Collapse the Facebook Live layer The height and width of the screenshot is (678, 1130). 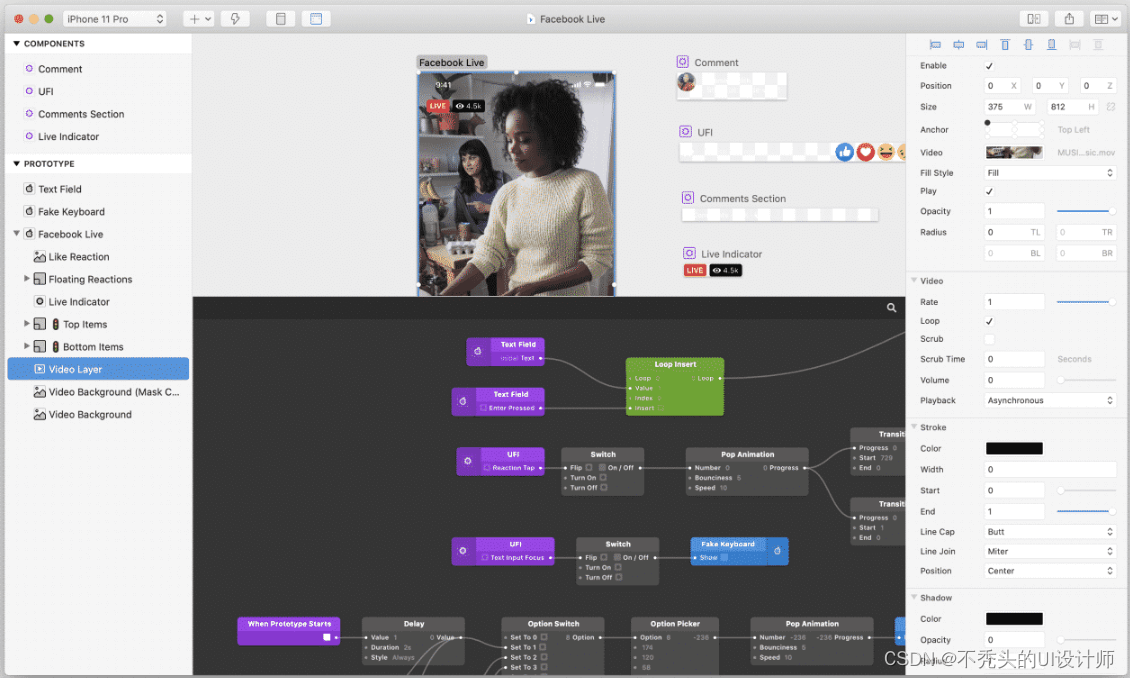point(17,233)
